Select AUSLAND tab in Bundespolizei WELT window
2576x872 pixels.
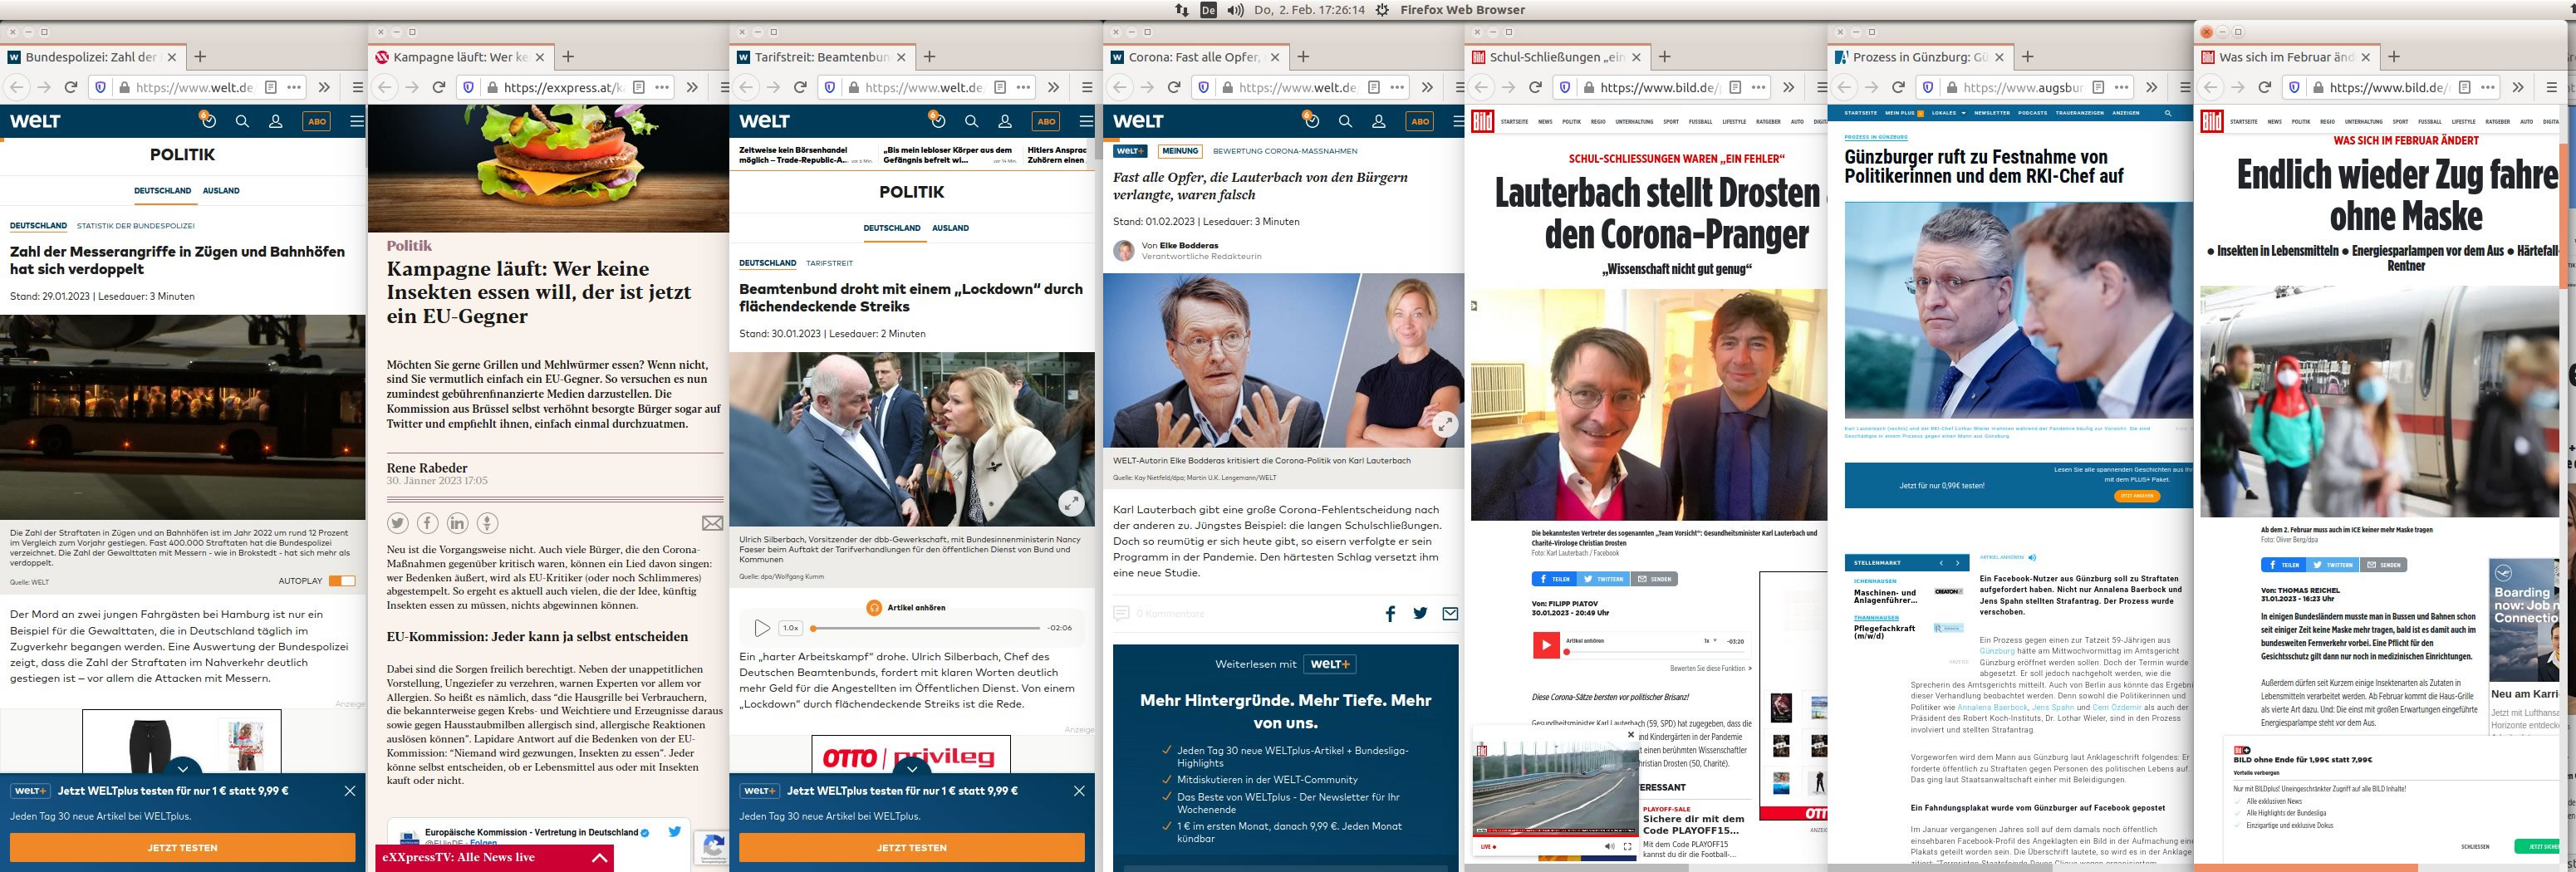click(x=221, y=190)
